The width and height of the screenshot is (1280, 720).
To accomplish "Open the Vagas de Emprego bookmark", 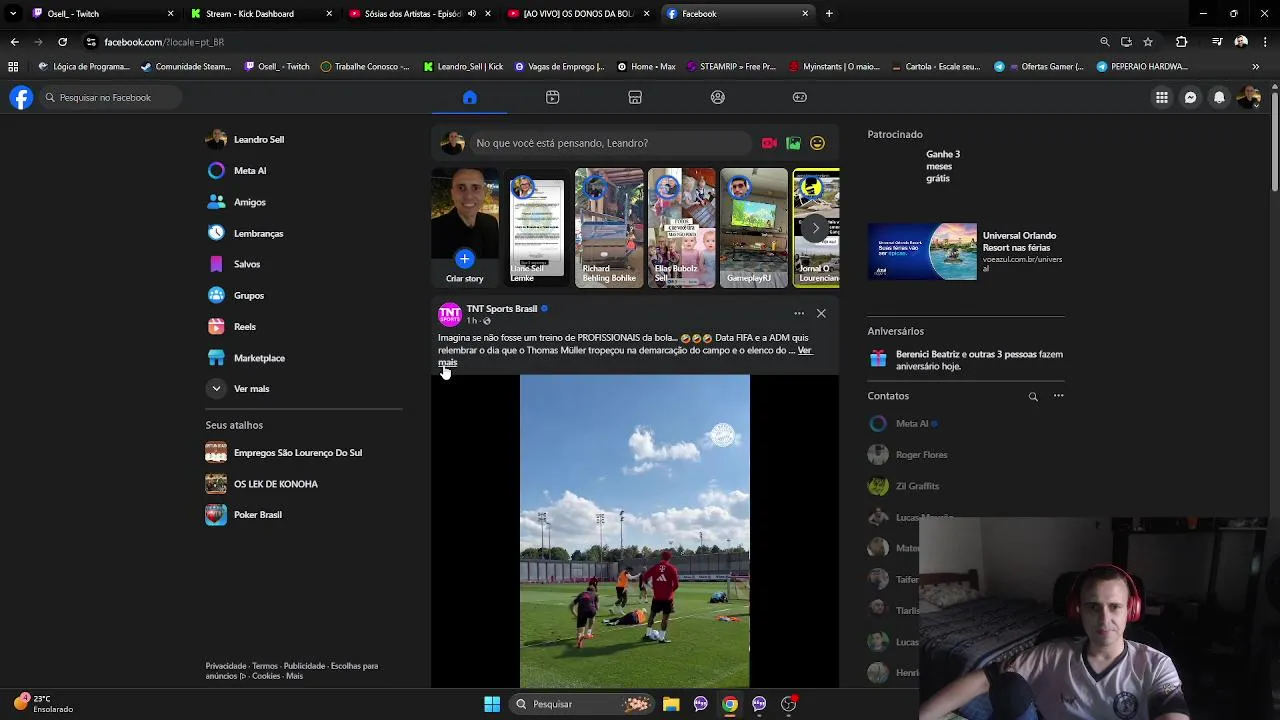I will (x=560, y=67).
